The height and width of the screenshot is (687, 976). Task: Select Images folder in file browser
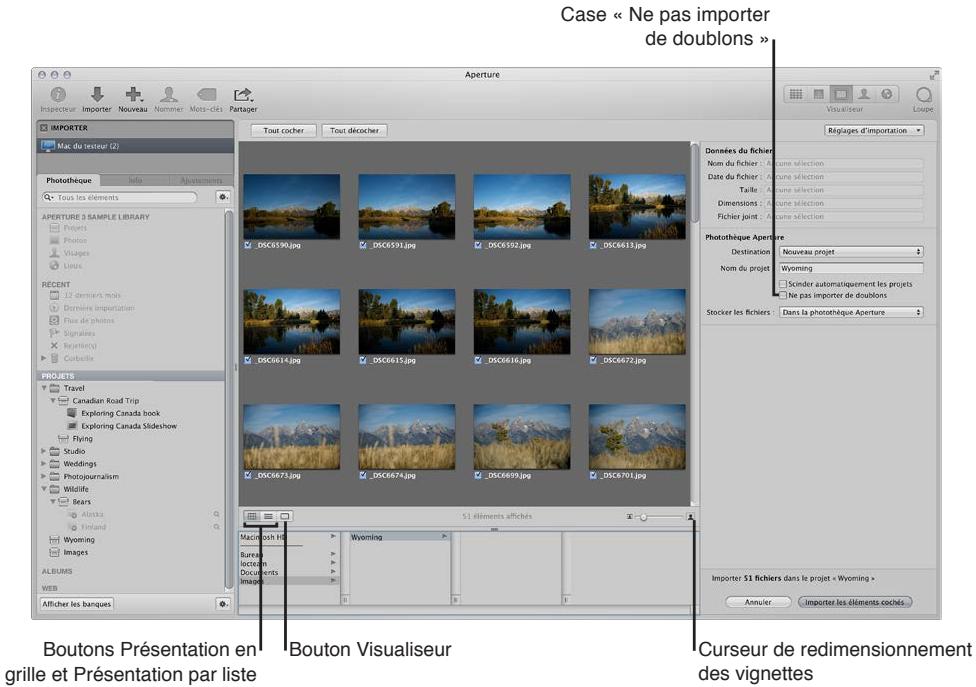(288, 581)
